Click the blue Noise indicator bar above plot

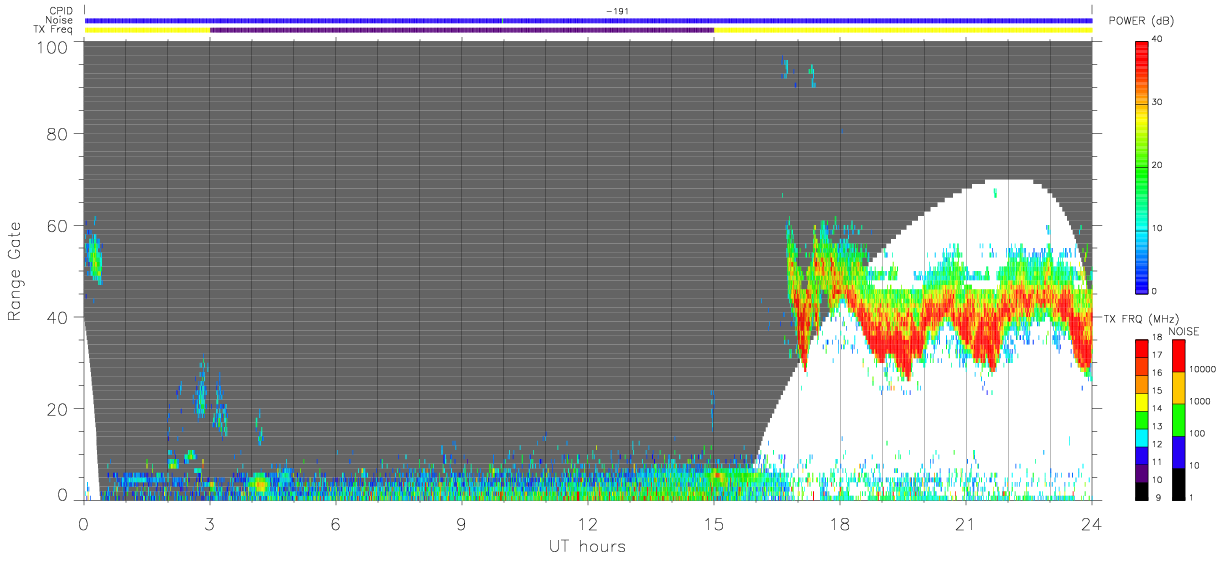pyautogui.click(x=588, y=21)
